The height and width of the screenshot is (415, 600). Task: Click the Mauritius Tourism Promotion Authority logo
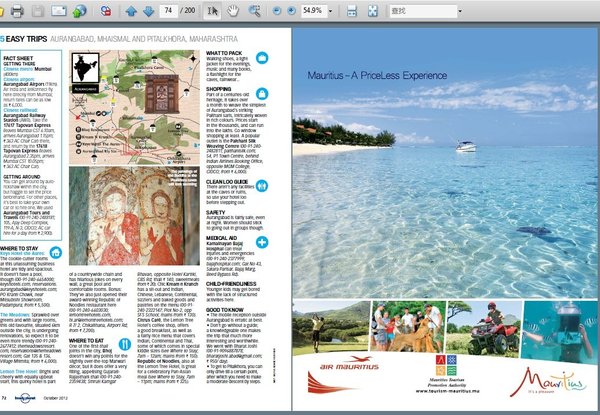(x=446, y=370)
